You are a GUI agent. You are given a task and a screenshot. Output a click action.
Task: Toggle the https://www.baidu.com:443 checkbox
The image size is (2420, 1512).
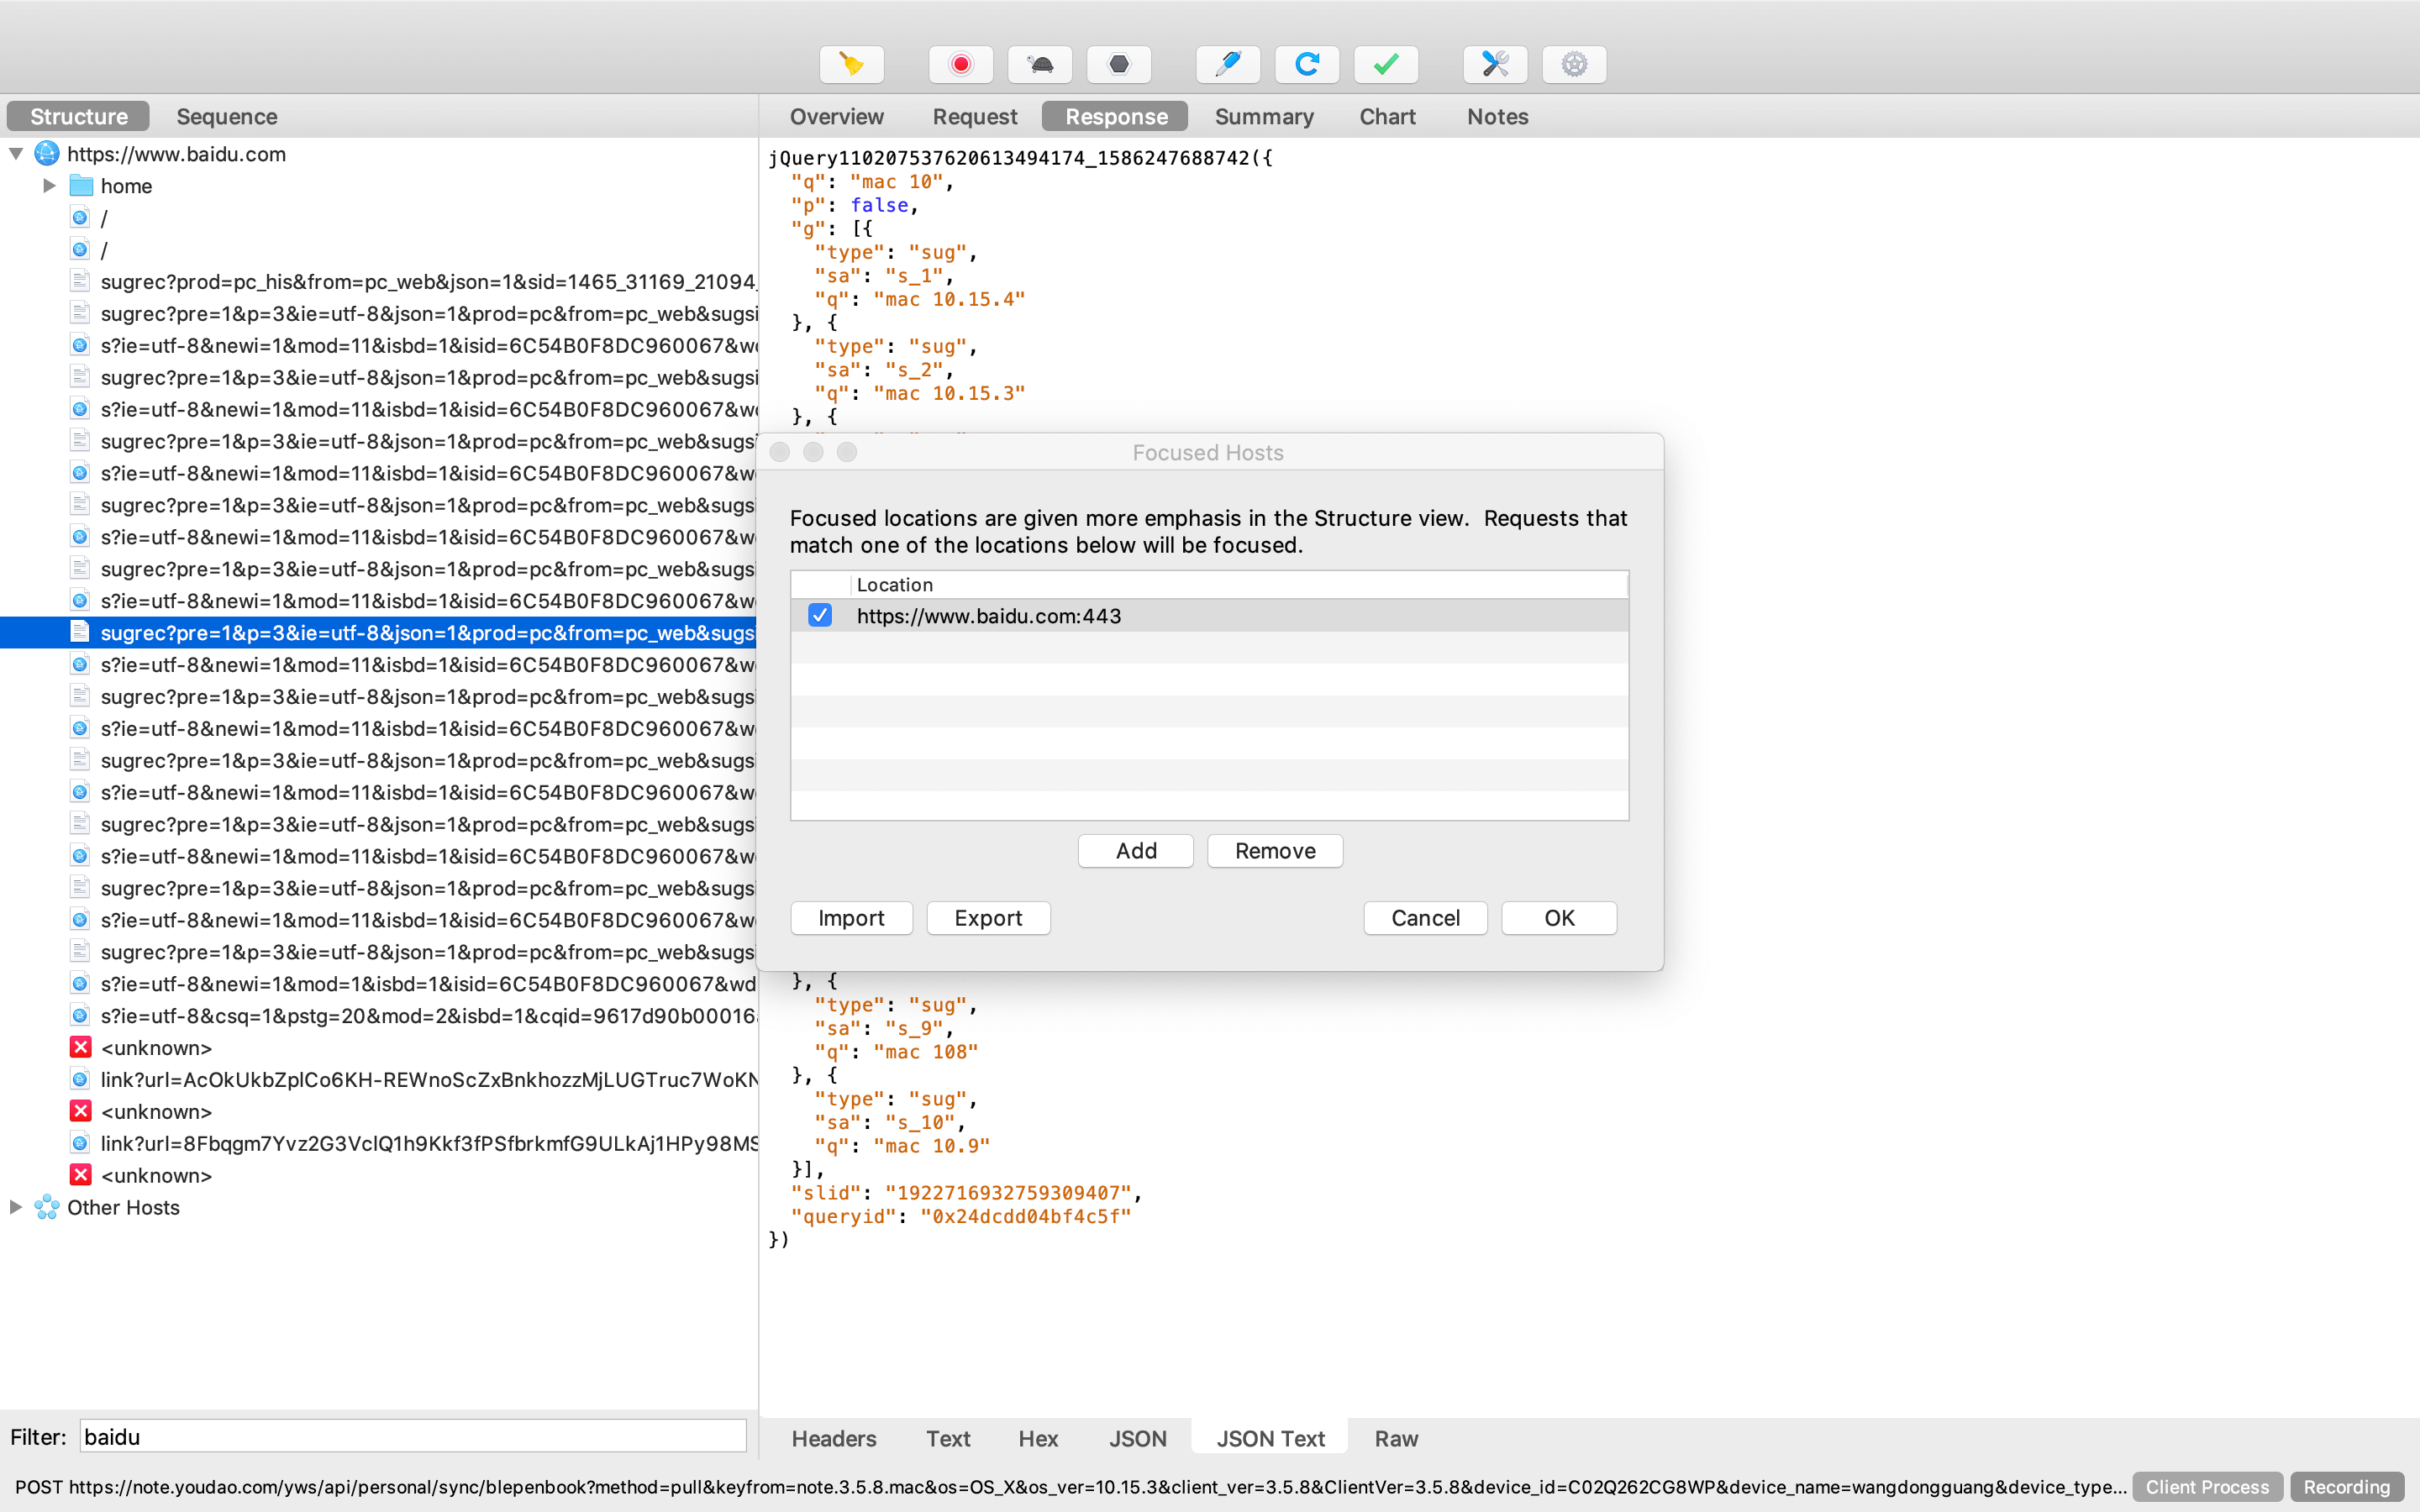pos(819,615)
